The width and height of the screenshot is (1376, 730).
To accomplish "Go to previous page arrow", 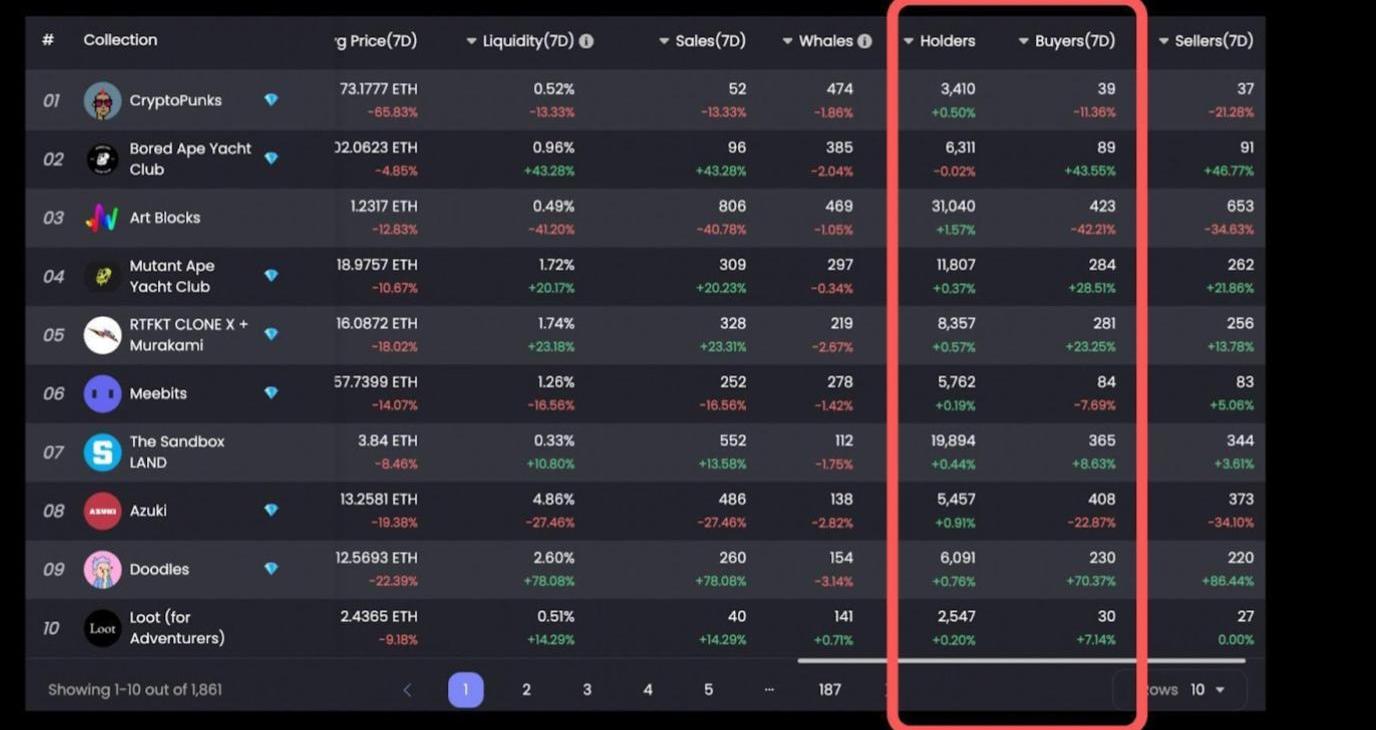I will tap(407, 690).
